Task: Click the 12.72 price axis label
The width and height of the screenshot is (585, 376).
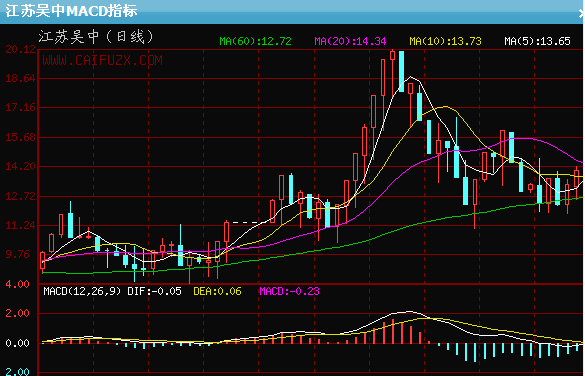Action: click(21, 196)
